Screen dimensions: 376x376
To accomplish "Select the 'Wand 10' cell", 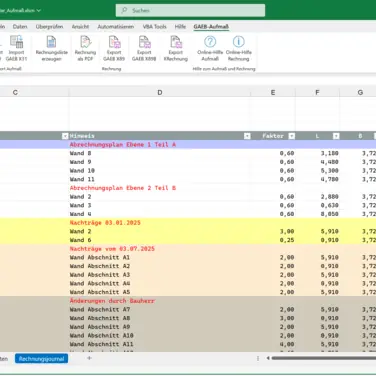I will click(160, 171).
